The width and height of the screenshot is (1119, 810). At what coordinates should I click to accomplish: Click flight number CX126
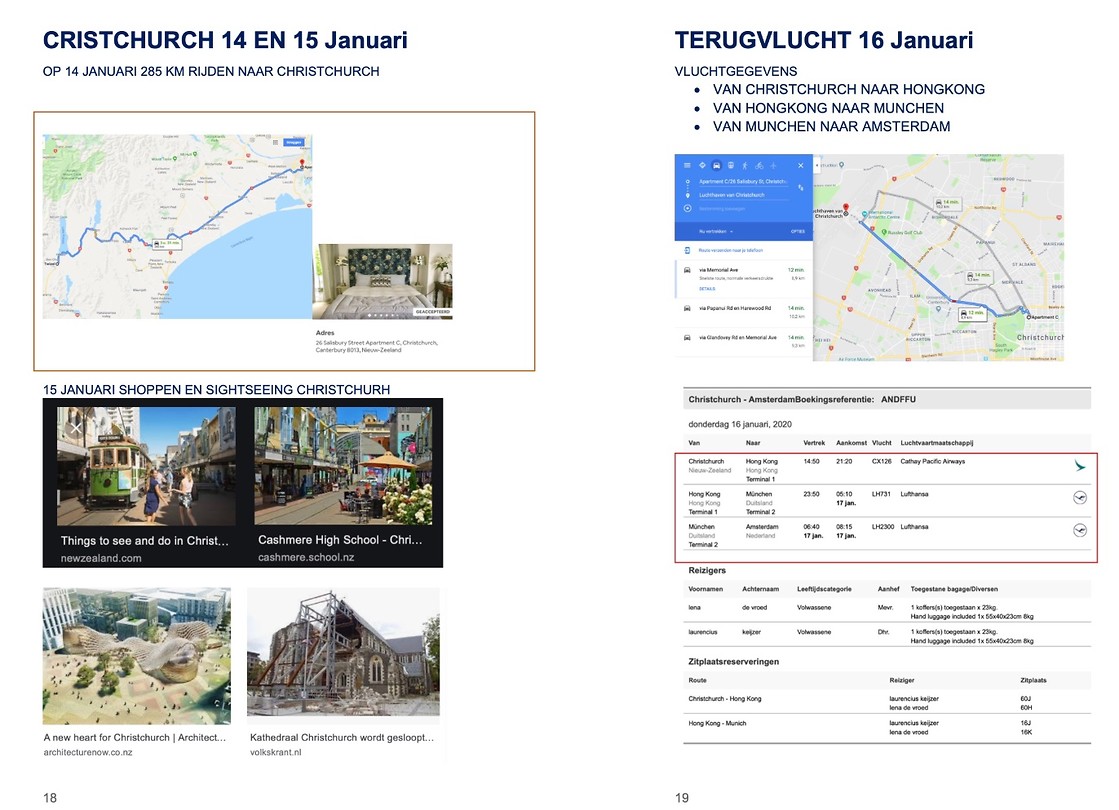(881, 462)
